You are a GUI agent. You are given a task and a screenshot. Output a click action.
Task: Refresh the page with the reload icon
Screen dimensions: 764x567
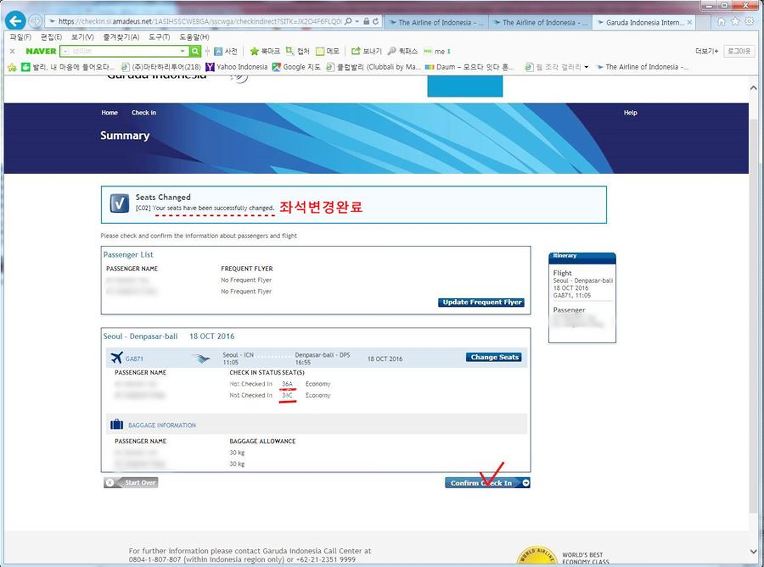click(x=376, y=21)
